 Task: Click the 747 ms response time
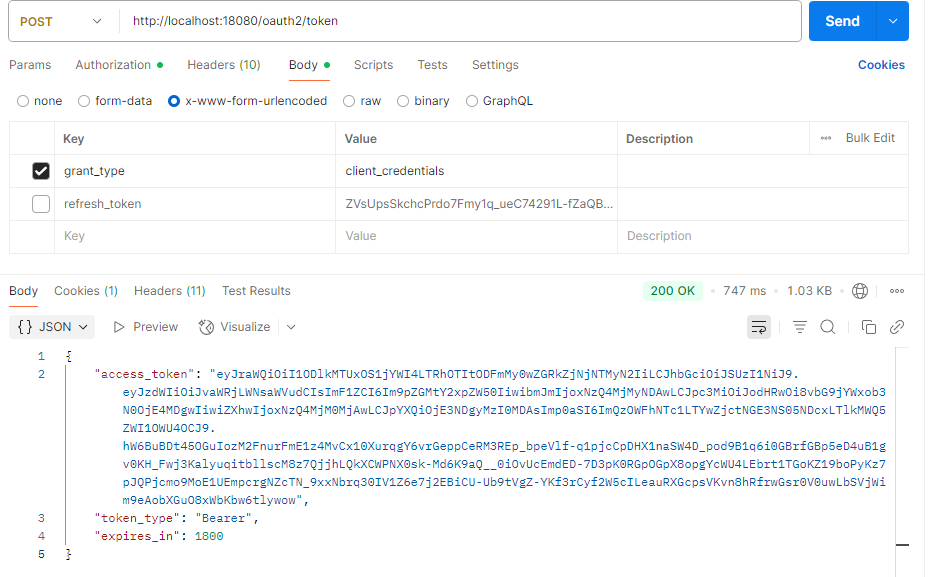pyautogui.click(x=744, y=291)
